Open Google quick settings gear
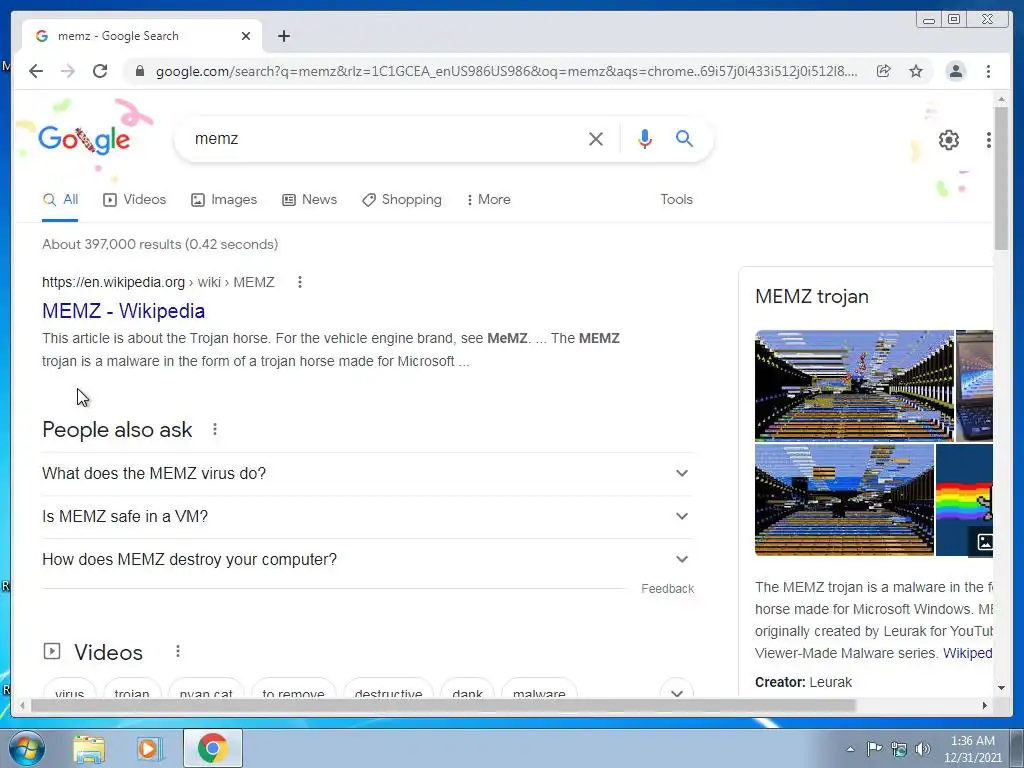 949,139
